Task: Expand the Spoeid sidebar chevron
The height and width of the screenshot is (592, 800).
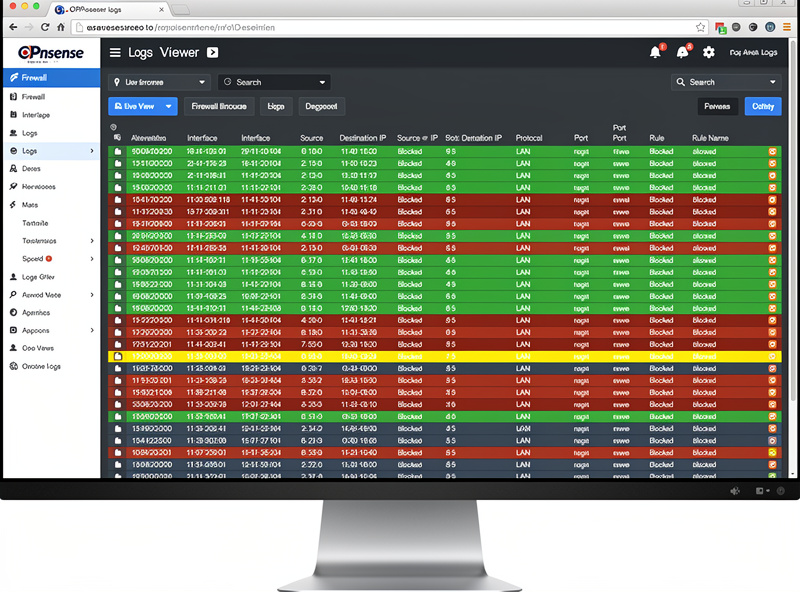Action: pos(92,259)
